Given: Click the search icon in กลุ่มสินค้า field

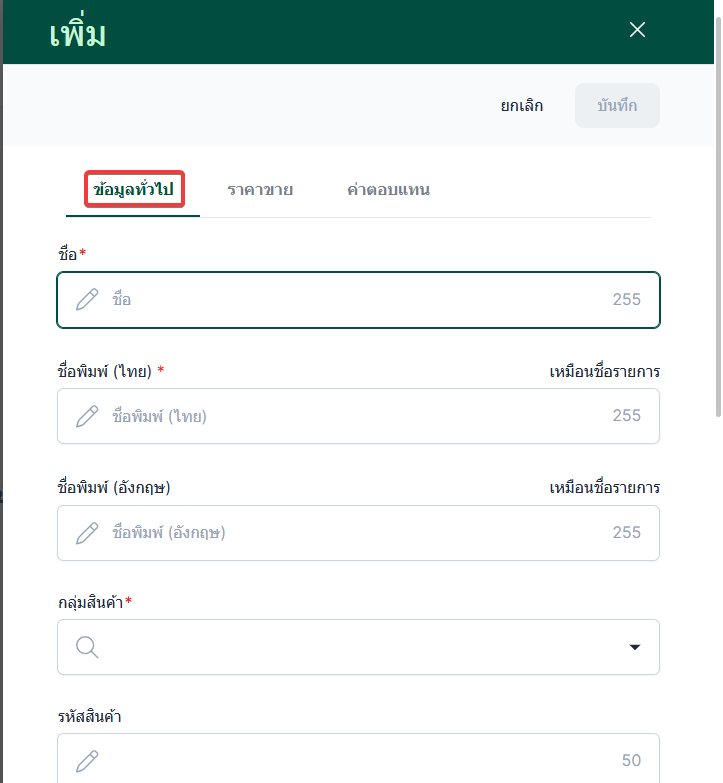Looking at the screenshot, I should point(88,648).
